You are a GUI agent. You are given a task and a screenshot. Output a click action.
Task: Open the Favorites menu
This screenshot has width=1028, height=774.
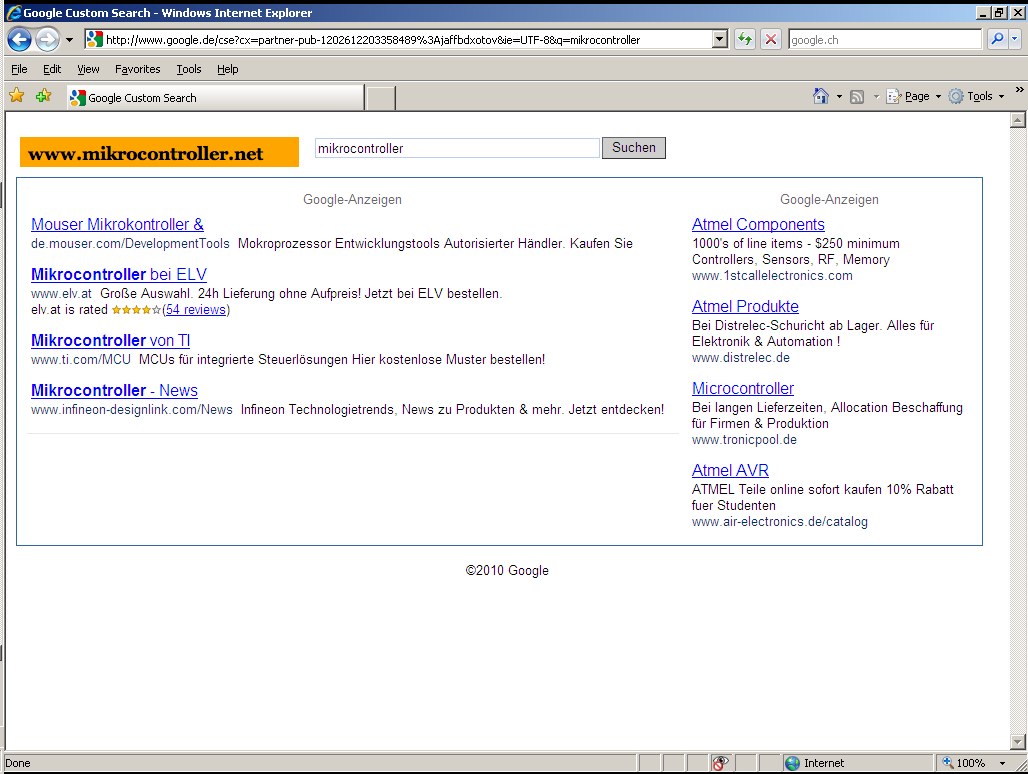click(138, 69)
